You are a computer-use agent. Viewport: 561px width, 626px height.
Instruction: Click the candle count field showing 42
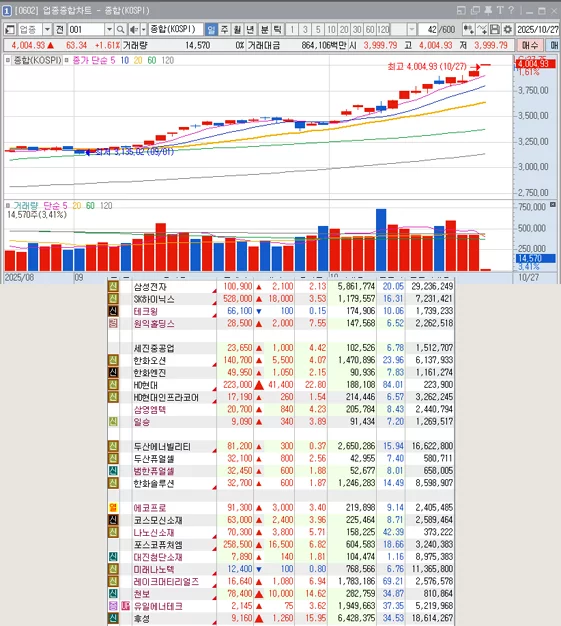click(x=428, y=30)
